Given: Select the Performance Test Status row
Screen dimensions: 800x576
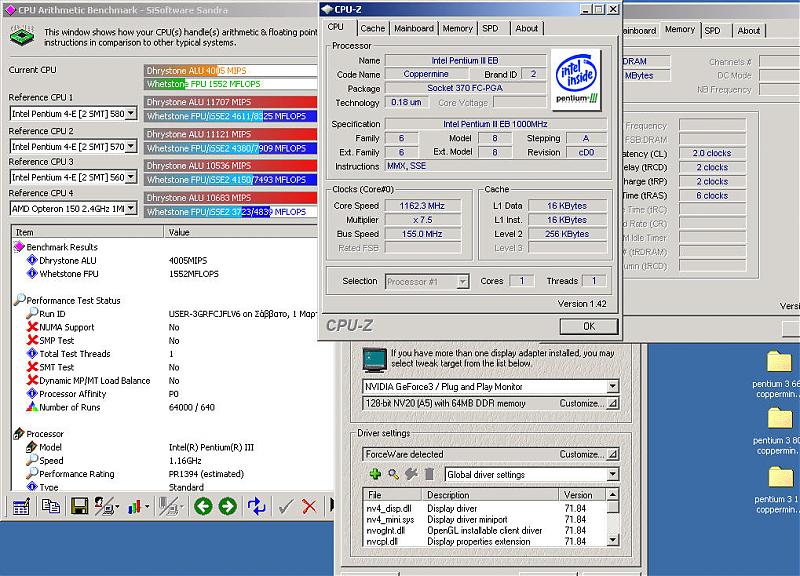Looking at the screenshot, I should click(x=73, y=300).
